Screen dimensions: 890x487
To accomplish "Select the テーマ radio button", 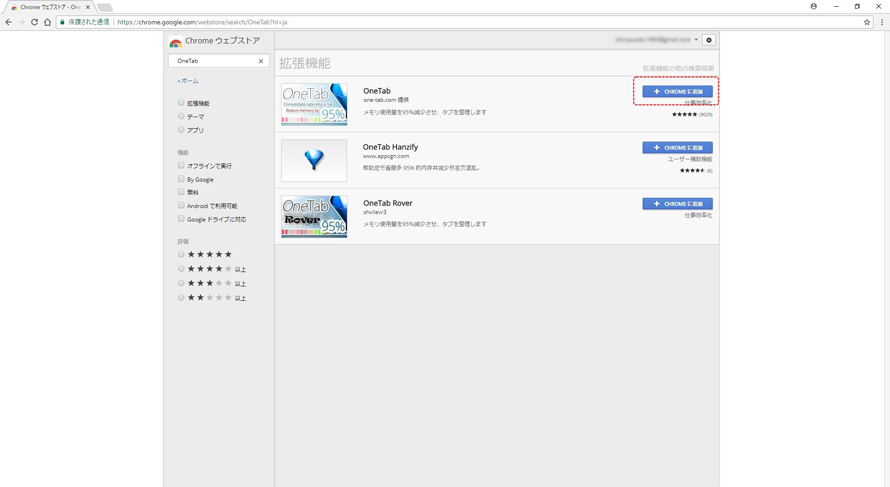I will pyautogui.click(x=181, y=116).
